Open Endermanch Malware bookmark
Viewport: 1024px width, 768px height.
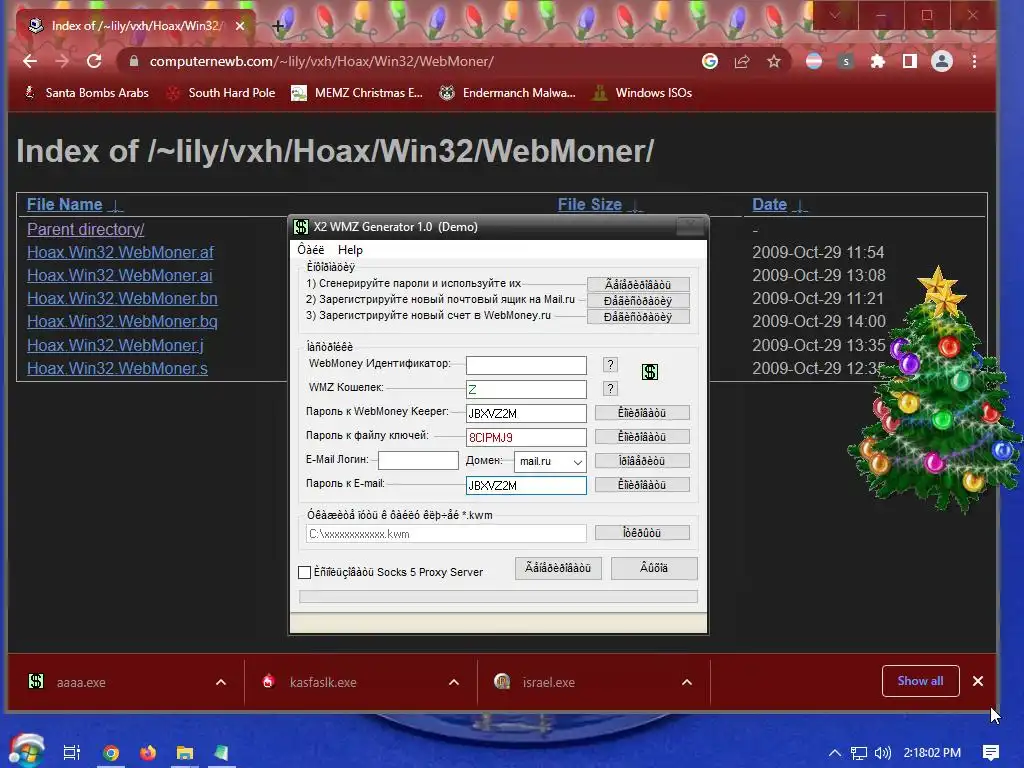507,93
